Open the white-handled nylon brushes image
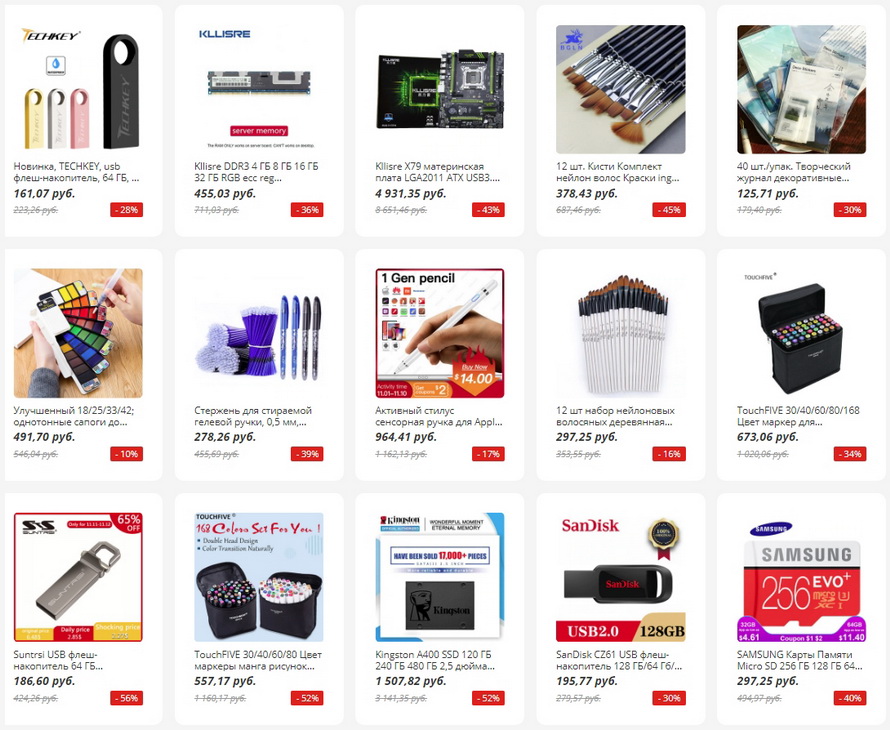Screen dimensions: 890x730 [620, 333]
